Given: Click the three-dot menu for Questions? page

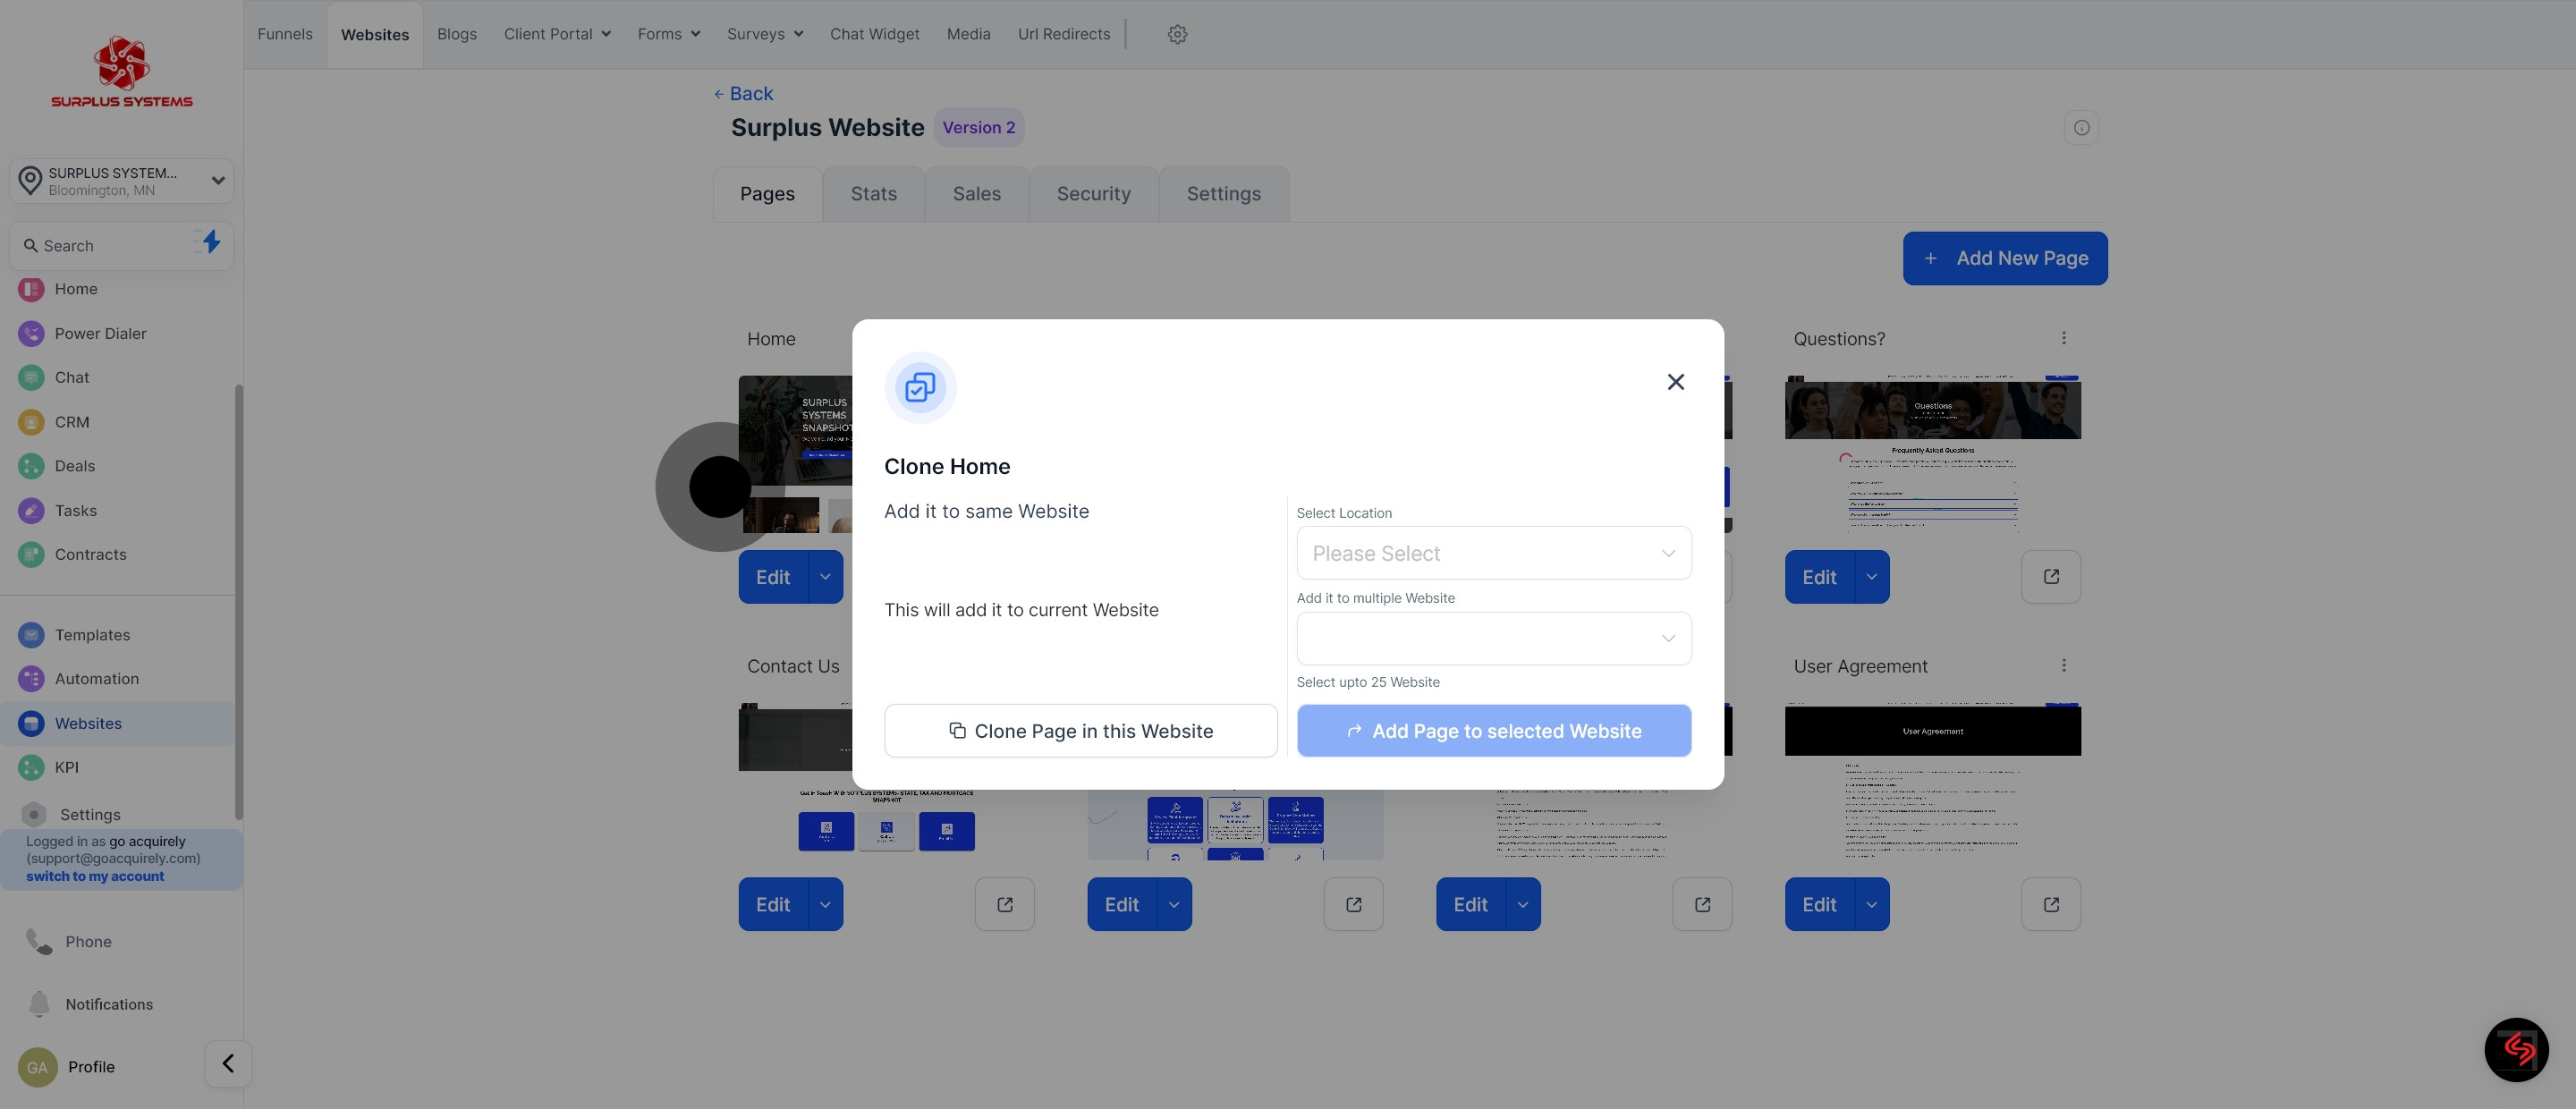Looking at the screenshot, I should (2063, 338).
